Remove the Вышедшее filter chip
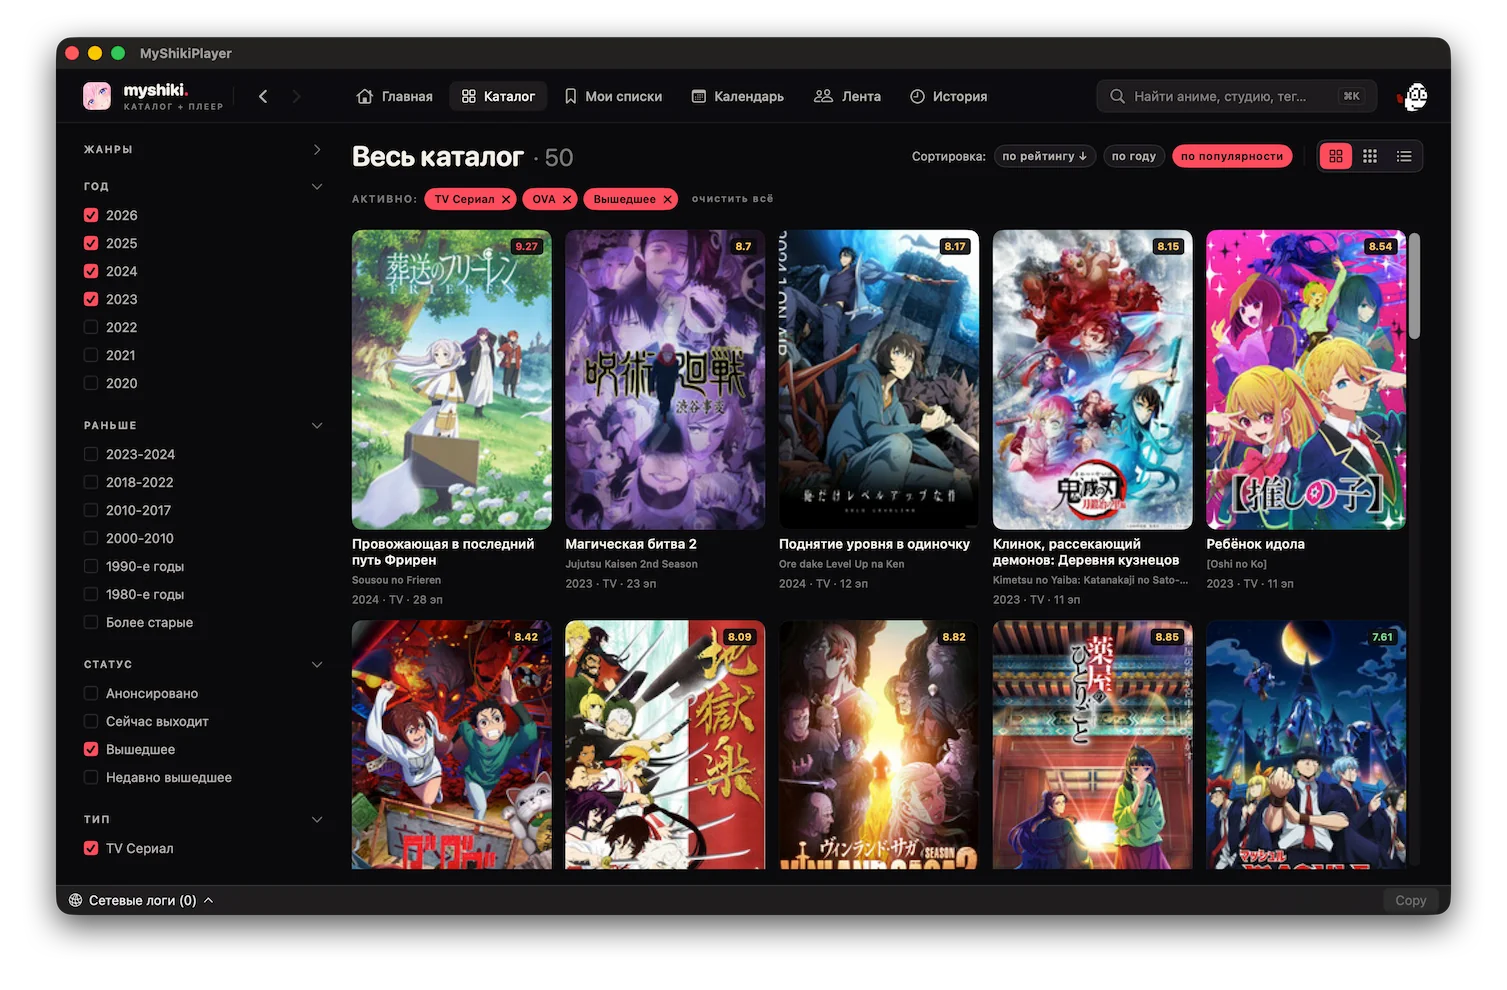The image size is (1507, 990). click(x=667, y=199)
